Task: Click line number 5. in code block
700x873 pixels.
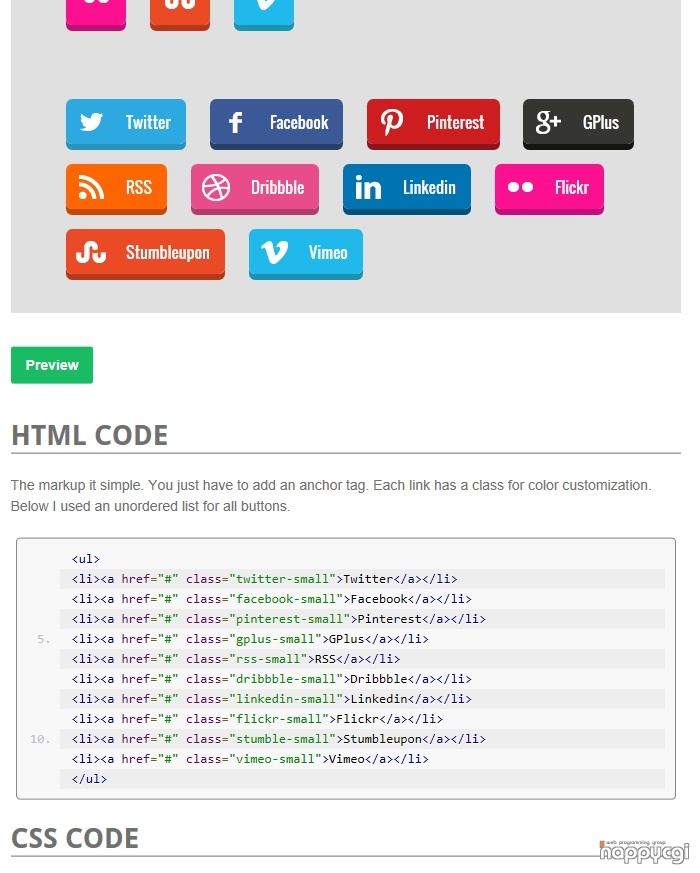Action: click(43, 639)
